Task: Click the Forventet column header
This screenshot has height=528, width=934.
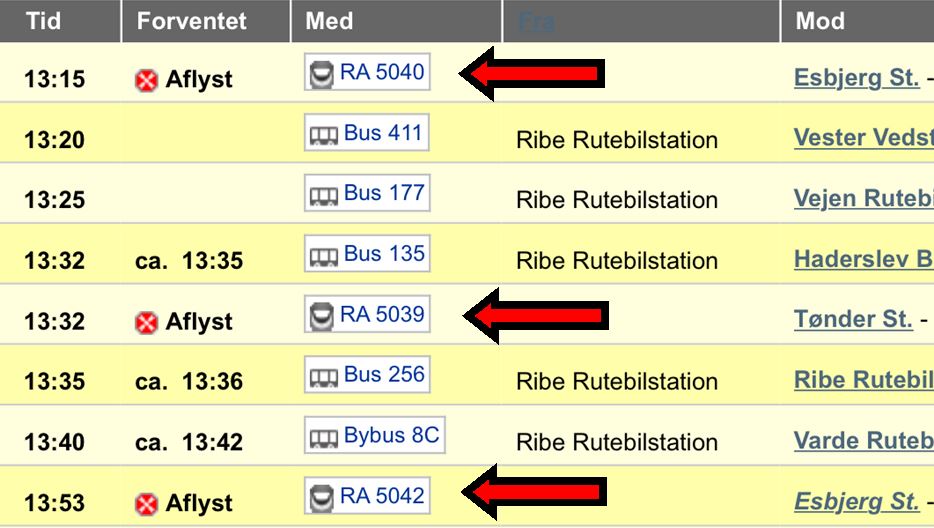Action: 191,21
